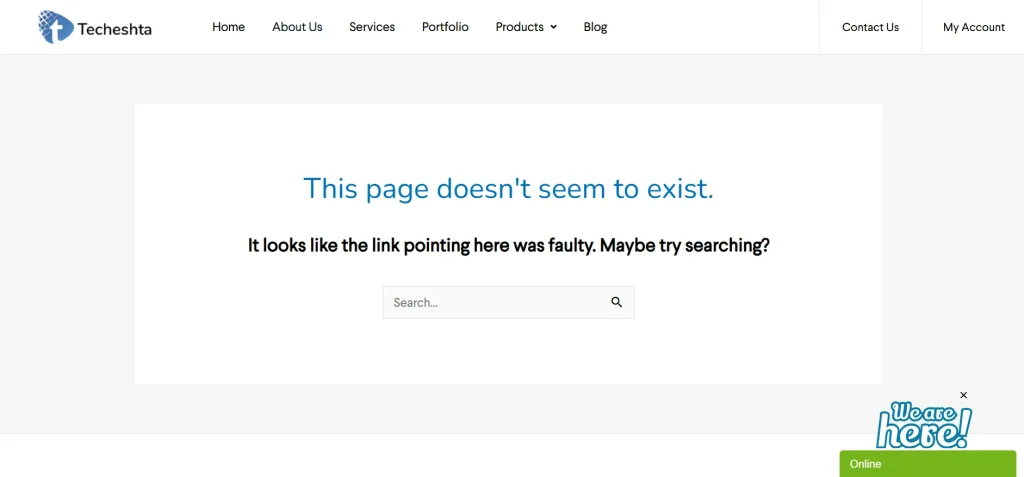The height and width of the screenshot is (477, 1024).
Task: Click the 'We are here!' chat graphic
Action: (x=923, y=425)
